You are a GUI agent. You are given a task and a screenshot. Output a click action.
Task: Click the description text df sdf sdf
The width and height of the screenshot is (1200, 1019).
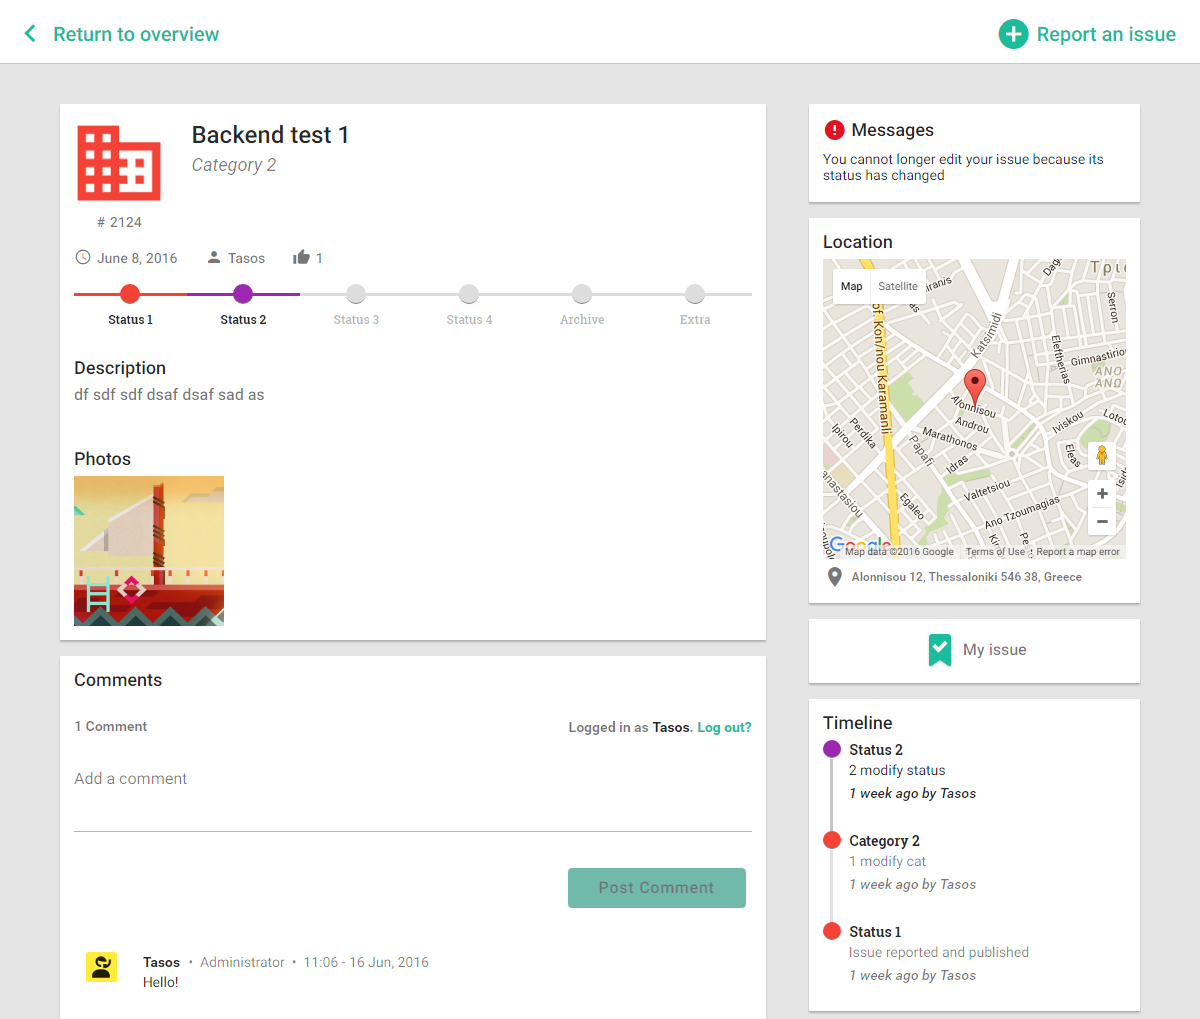click(169, 395)
